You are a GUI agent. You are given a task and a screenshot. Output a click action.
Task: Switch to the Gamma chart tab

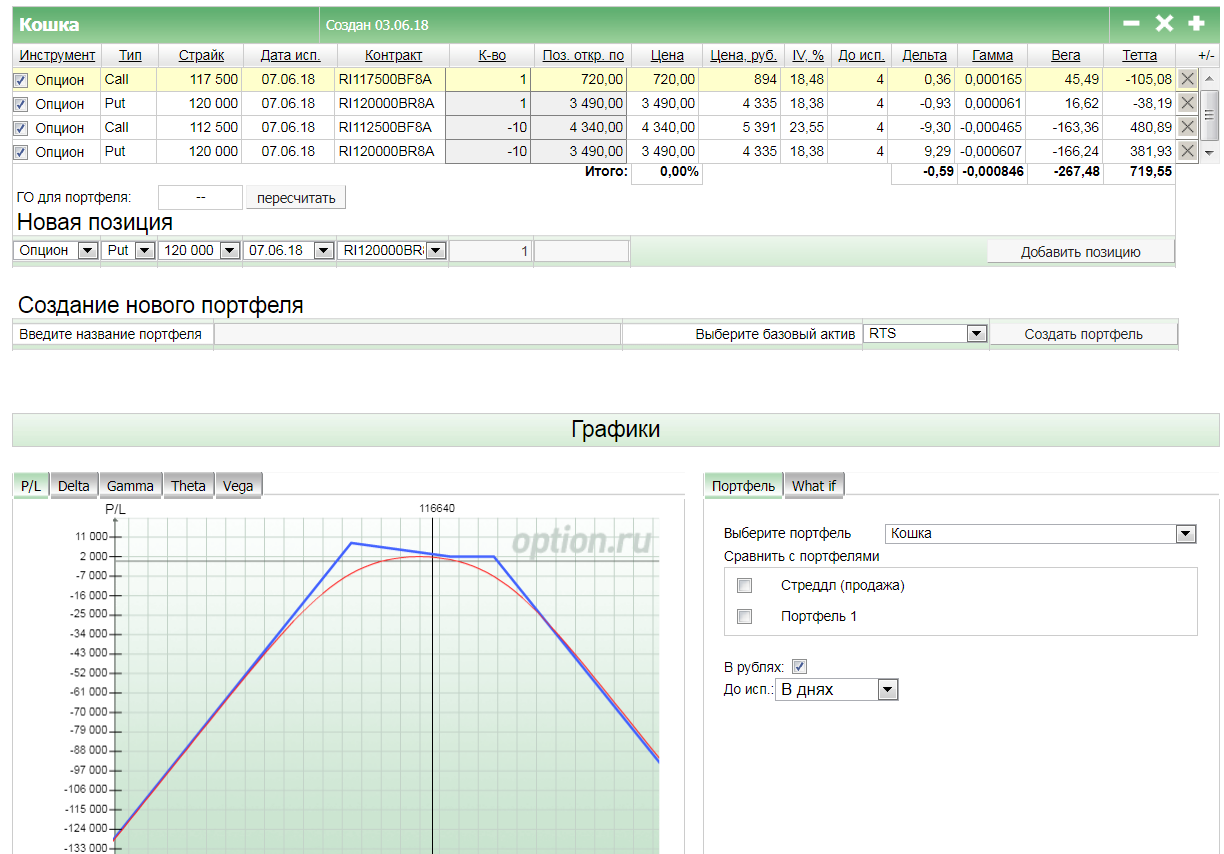pos(130,486)
